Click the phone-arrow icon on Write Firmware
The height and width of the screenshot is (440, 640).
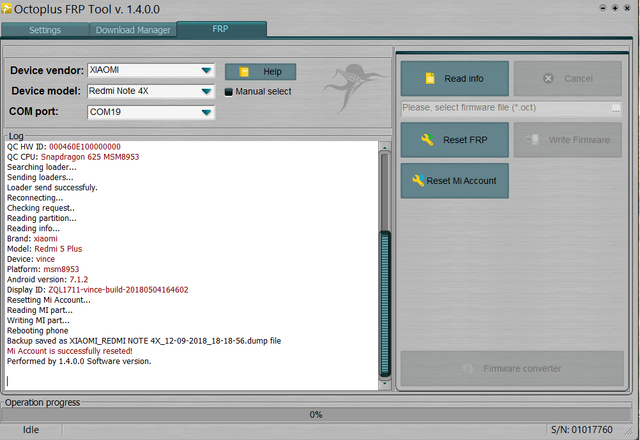(532, 140)
